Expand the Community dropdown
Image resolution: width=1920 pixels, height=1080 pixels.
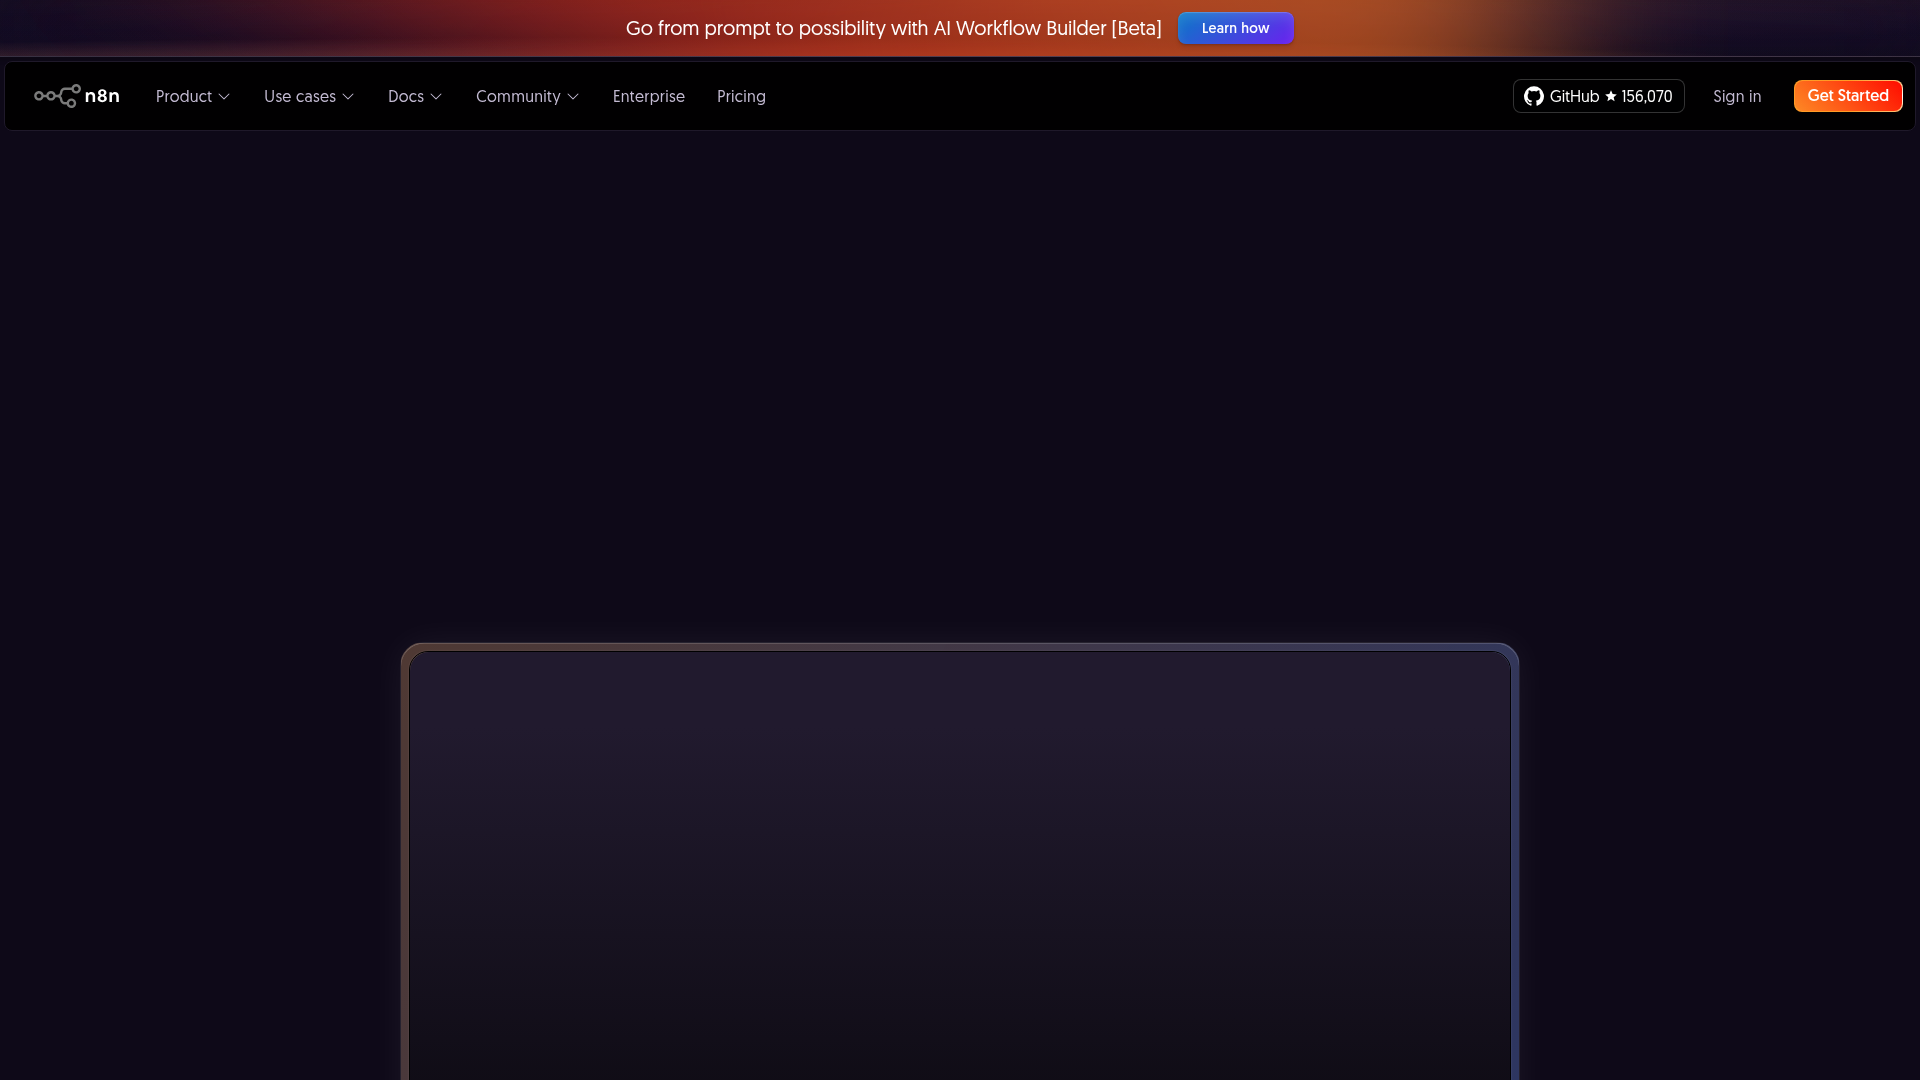[527, 96]
